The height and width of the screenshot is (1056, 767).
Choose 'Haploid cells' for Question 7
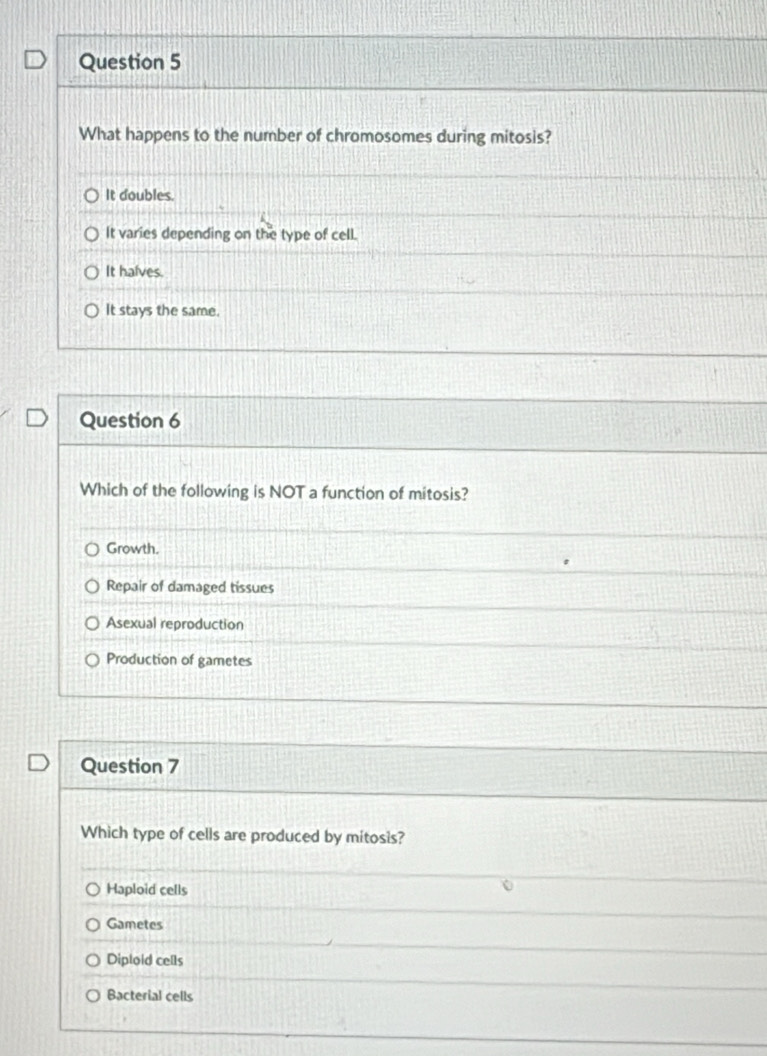[x=92, y=890]
